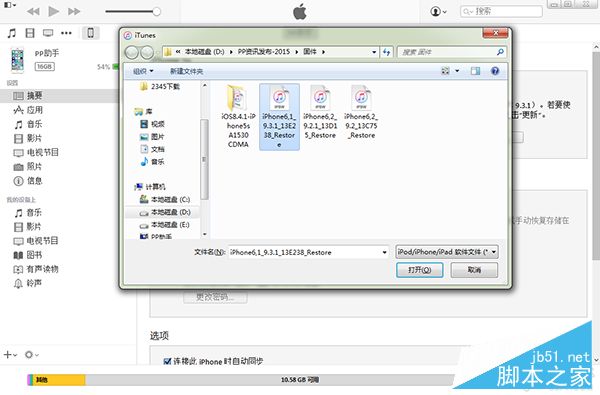Open the Movies library icon in iTunes toolbar
The height and width of the screenshot is (395, 600).
[30, 33]
